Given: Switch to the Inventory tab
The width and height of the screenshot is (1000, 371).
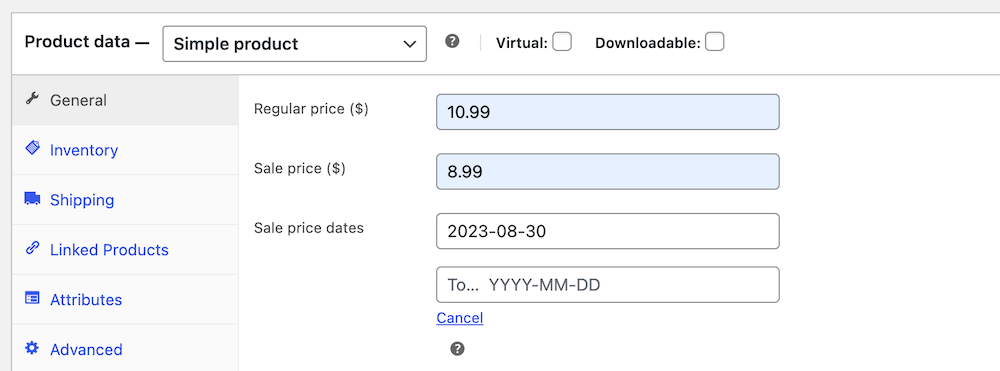Looking at the screenshot, I should (x=125, y=150).
